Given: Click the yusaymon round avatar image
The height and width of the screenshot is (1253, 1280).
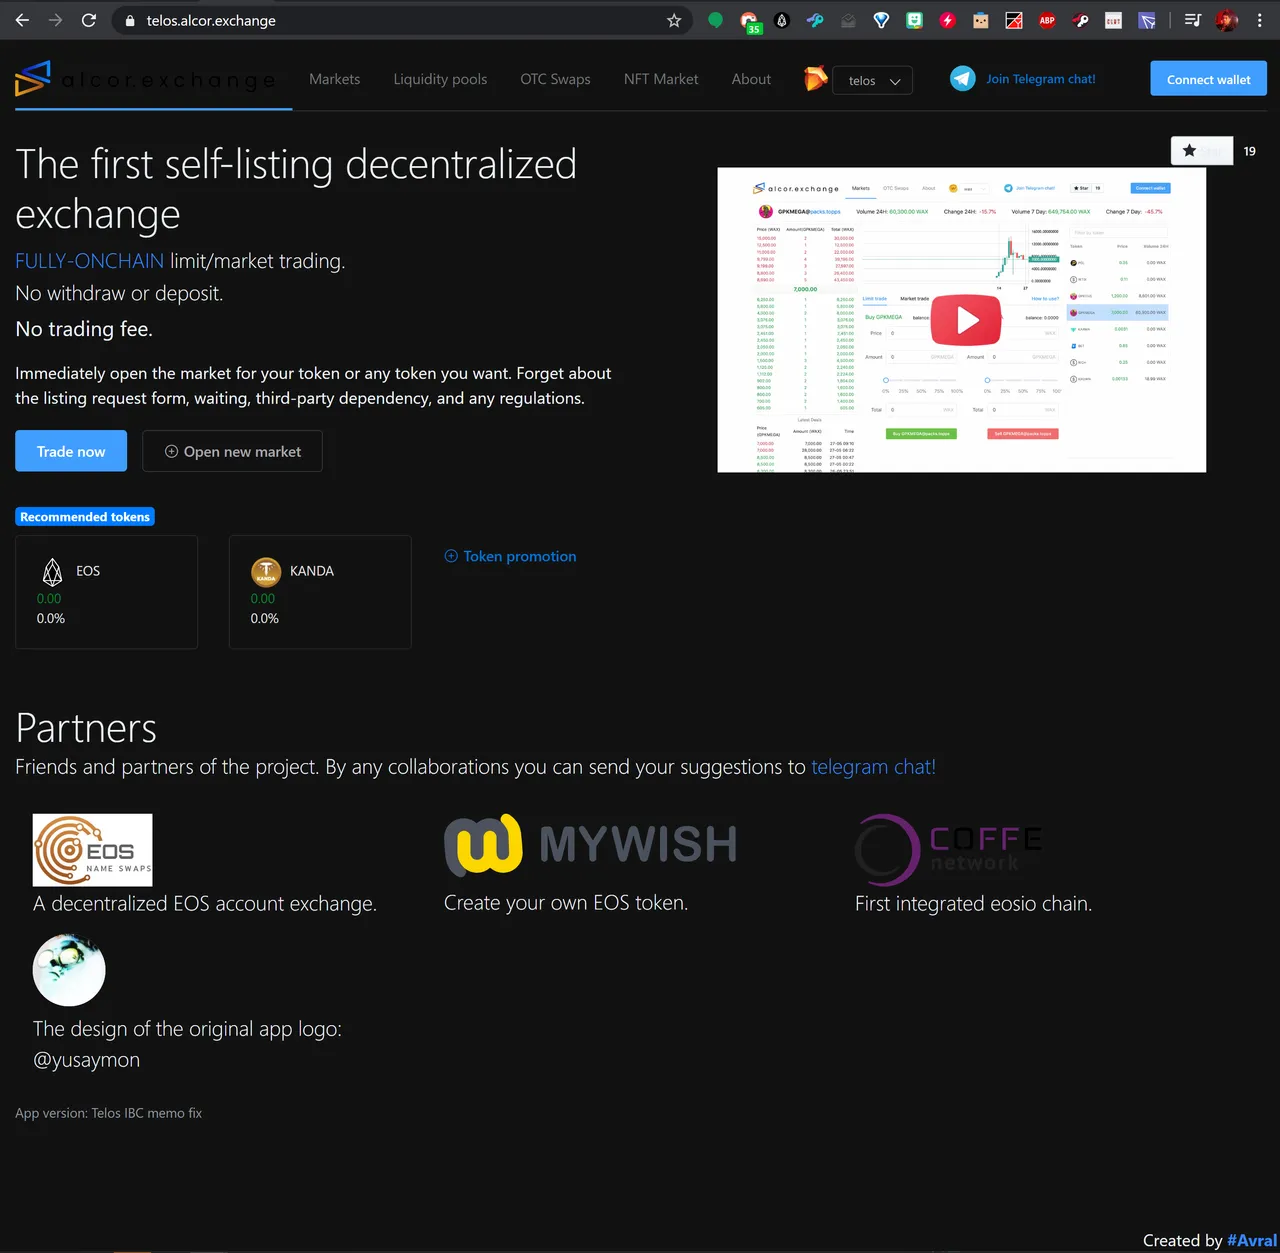Looking at the screenshot, I should click(69, 970).
